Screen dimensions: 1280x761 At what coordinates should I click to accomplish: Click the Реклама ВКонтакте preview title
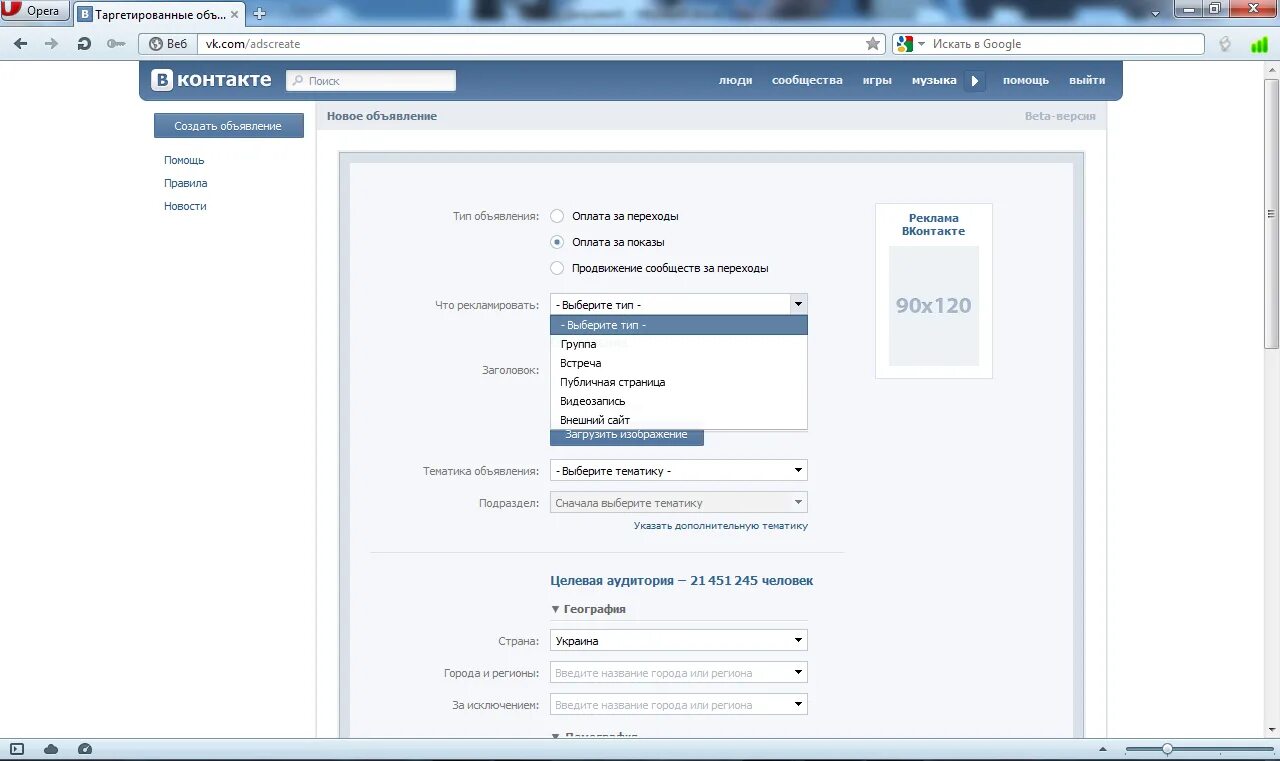[x=934, y=224]
